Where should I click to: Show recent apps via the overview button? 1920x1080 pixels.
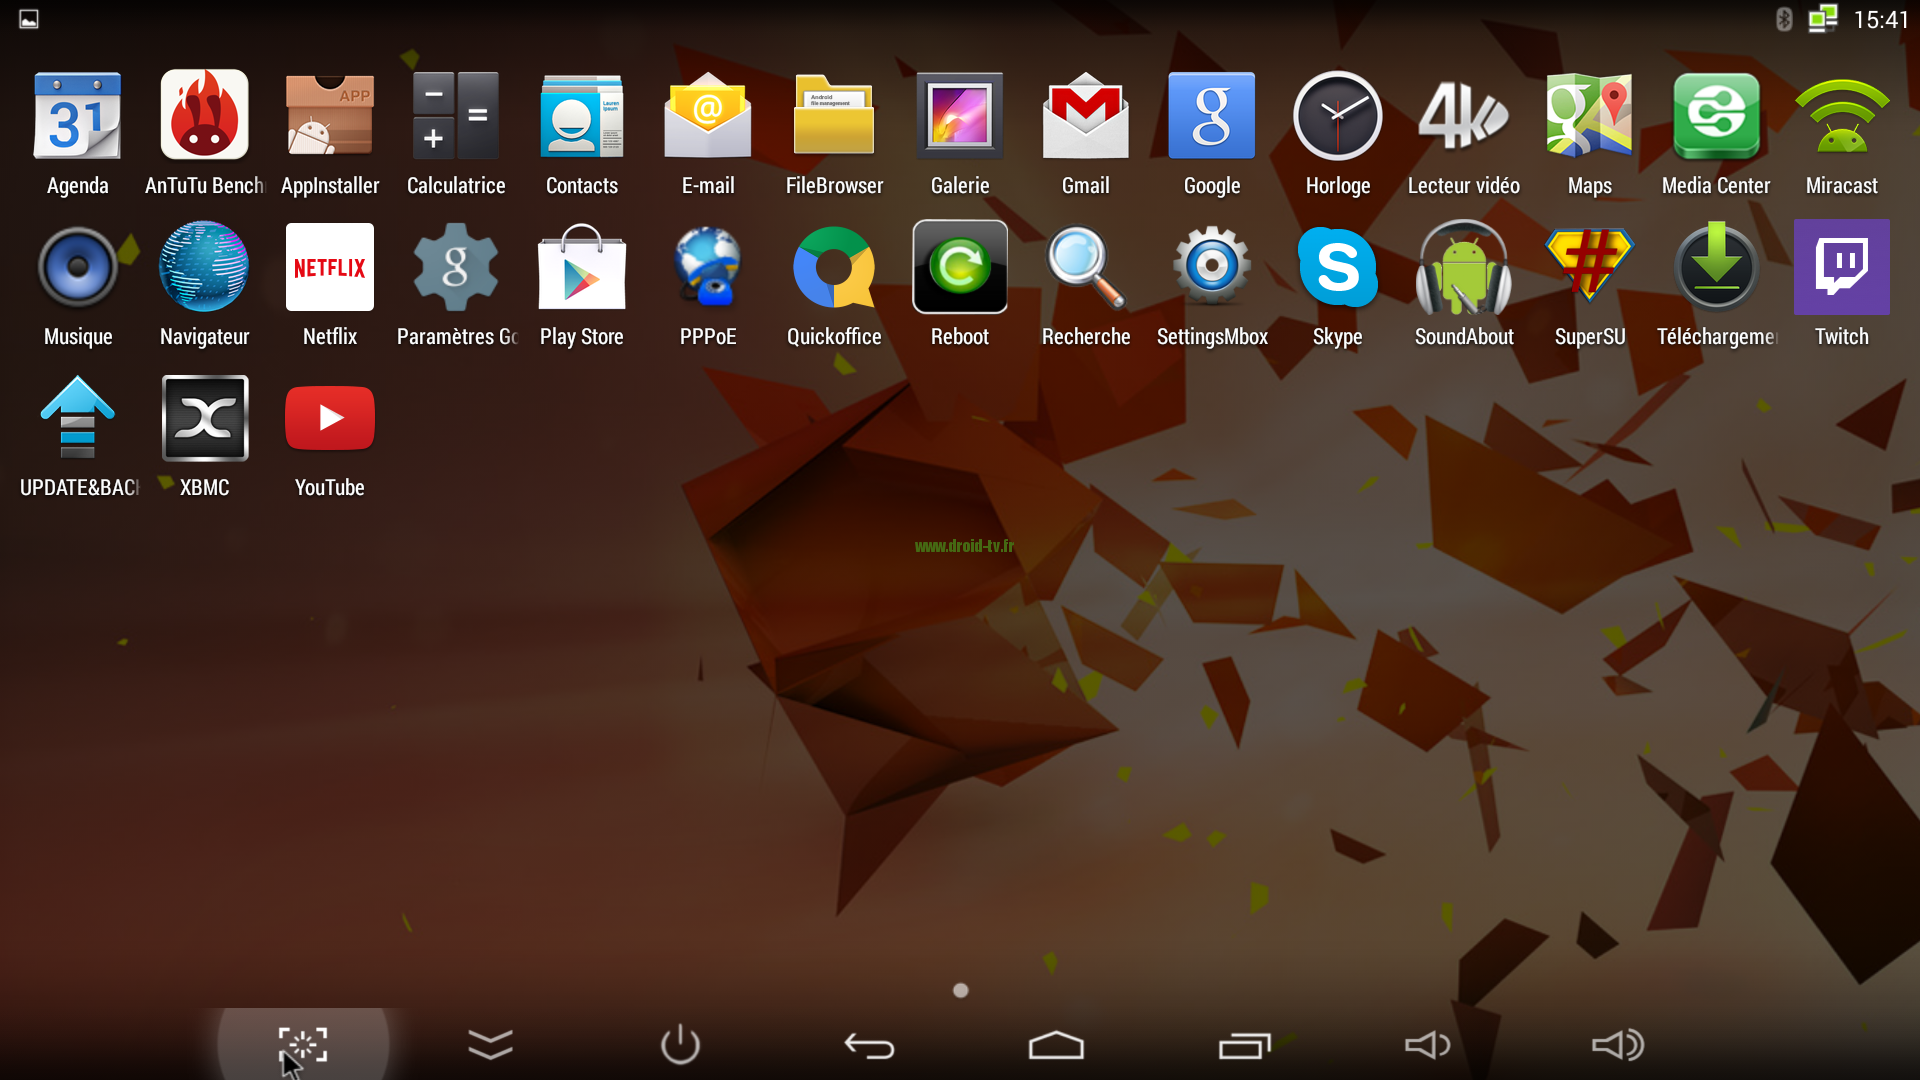(1244, 1046)
